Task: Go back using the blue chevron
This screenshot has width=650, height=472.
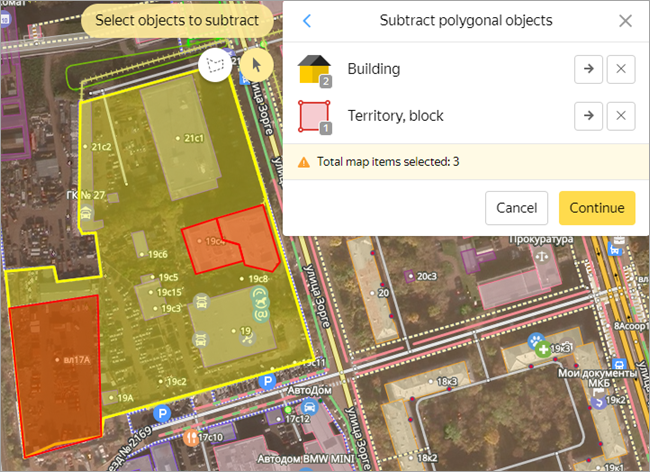Action: [307, 21]
